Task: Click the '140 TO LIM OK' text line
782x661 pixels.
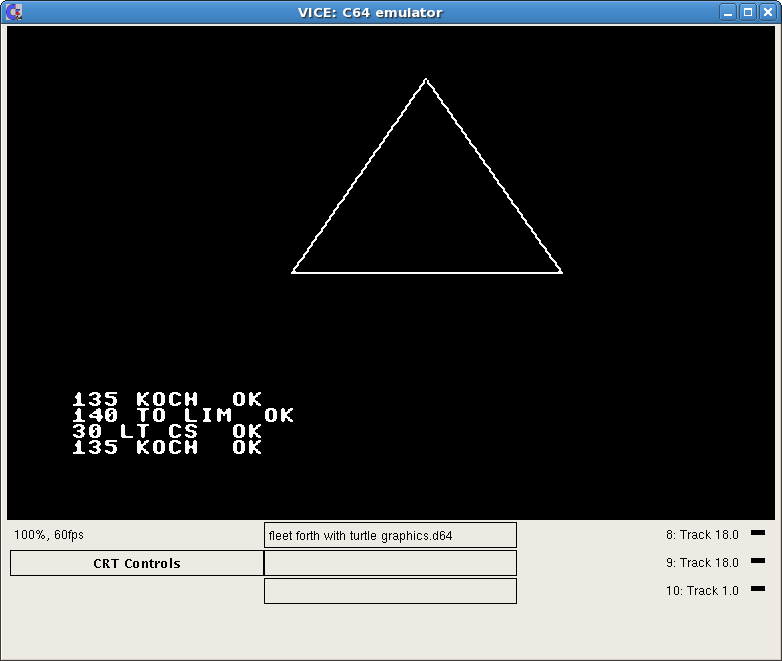Action: point(183,415)
